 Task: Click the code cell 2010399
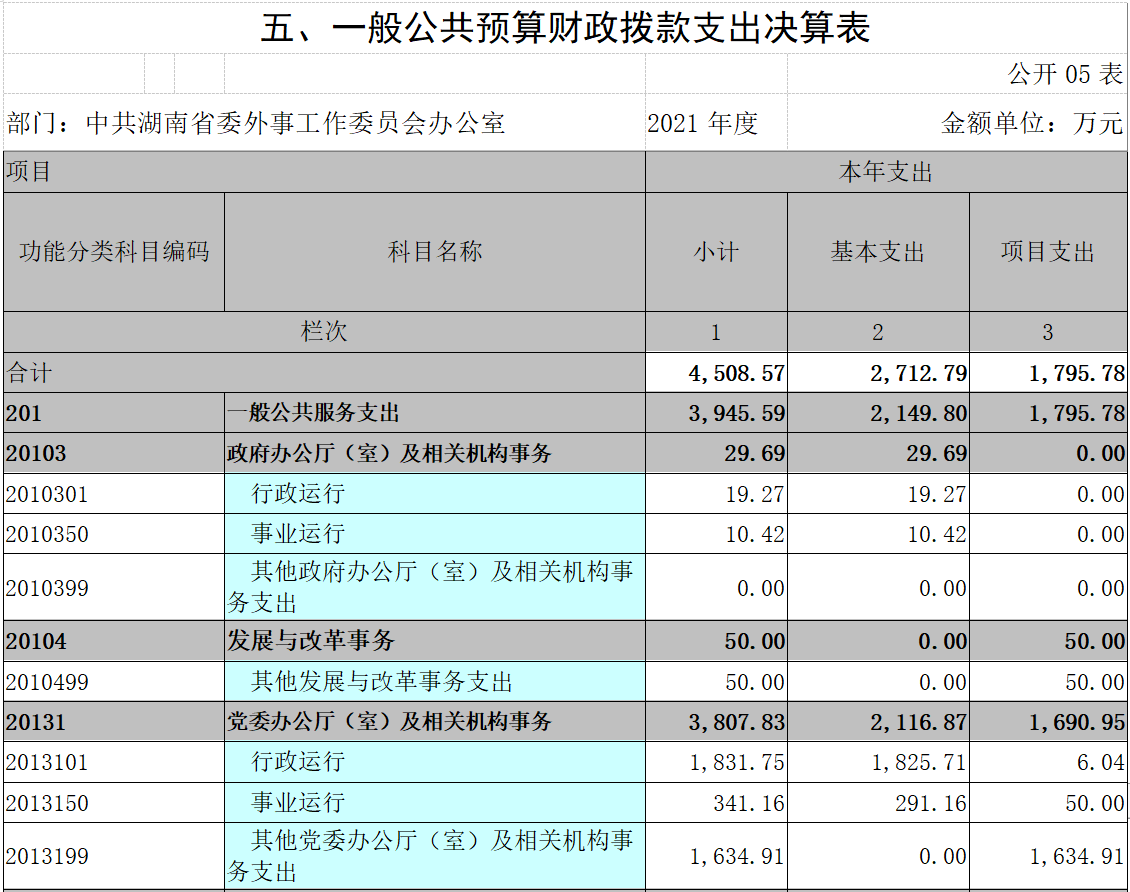click(114, 587)
